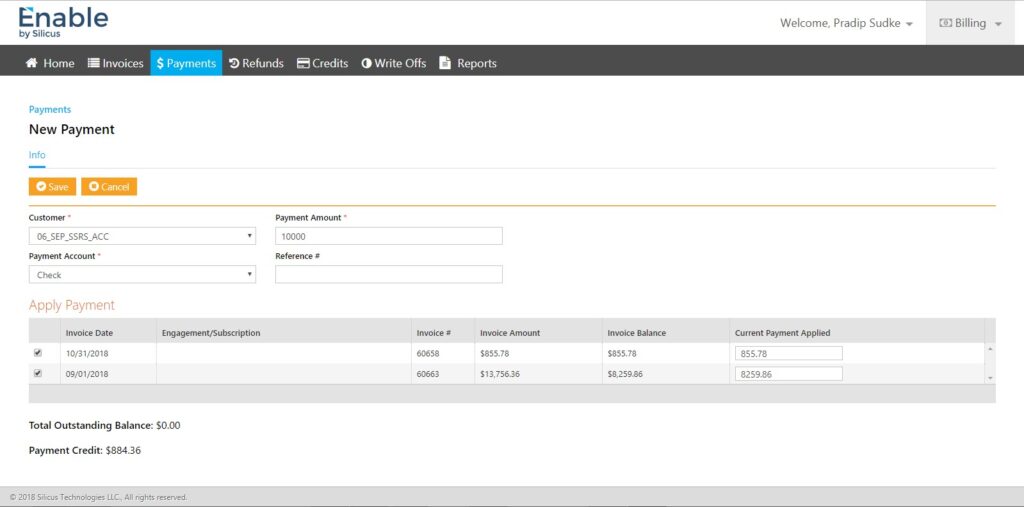Click the Billing money icon
This screenshot has width=1024, height=507.
946,23
